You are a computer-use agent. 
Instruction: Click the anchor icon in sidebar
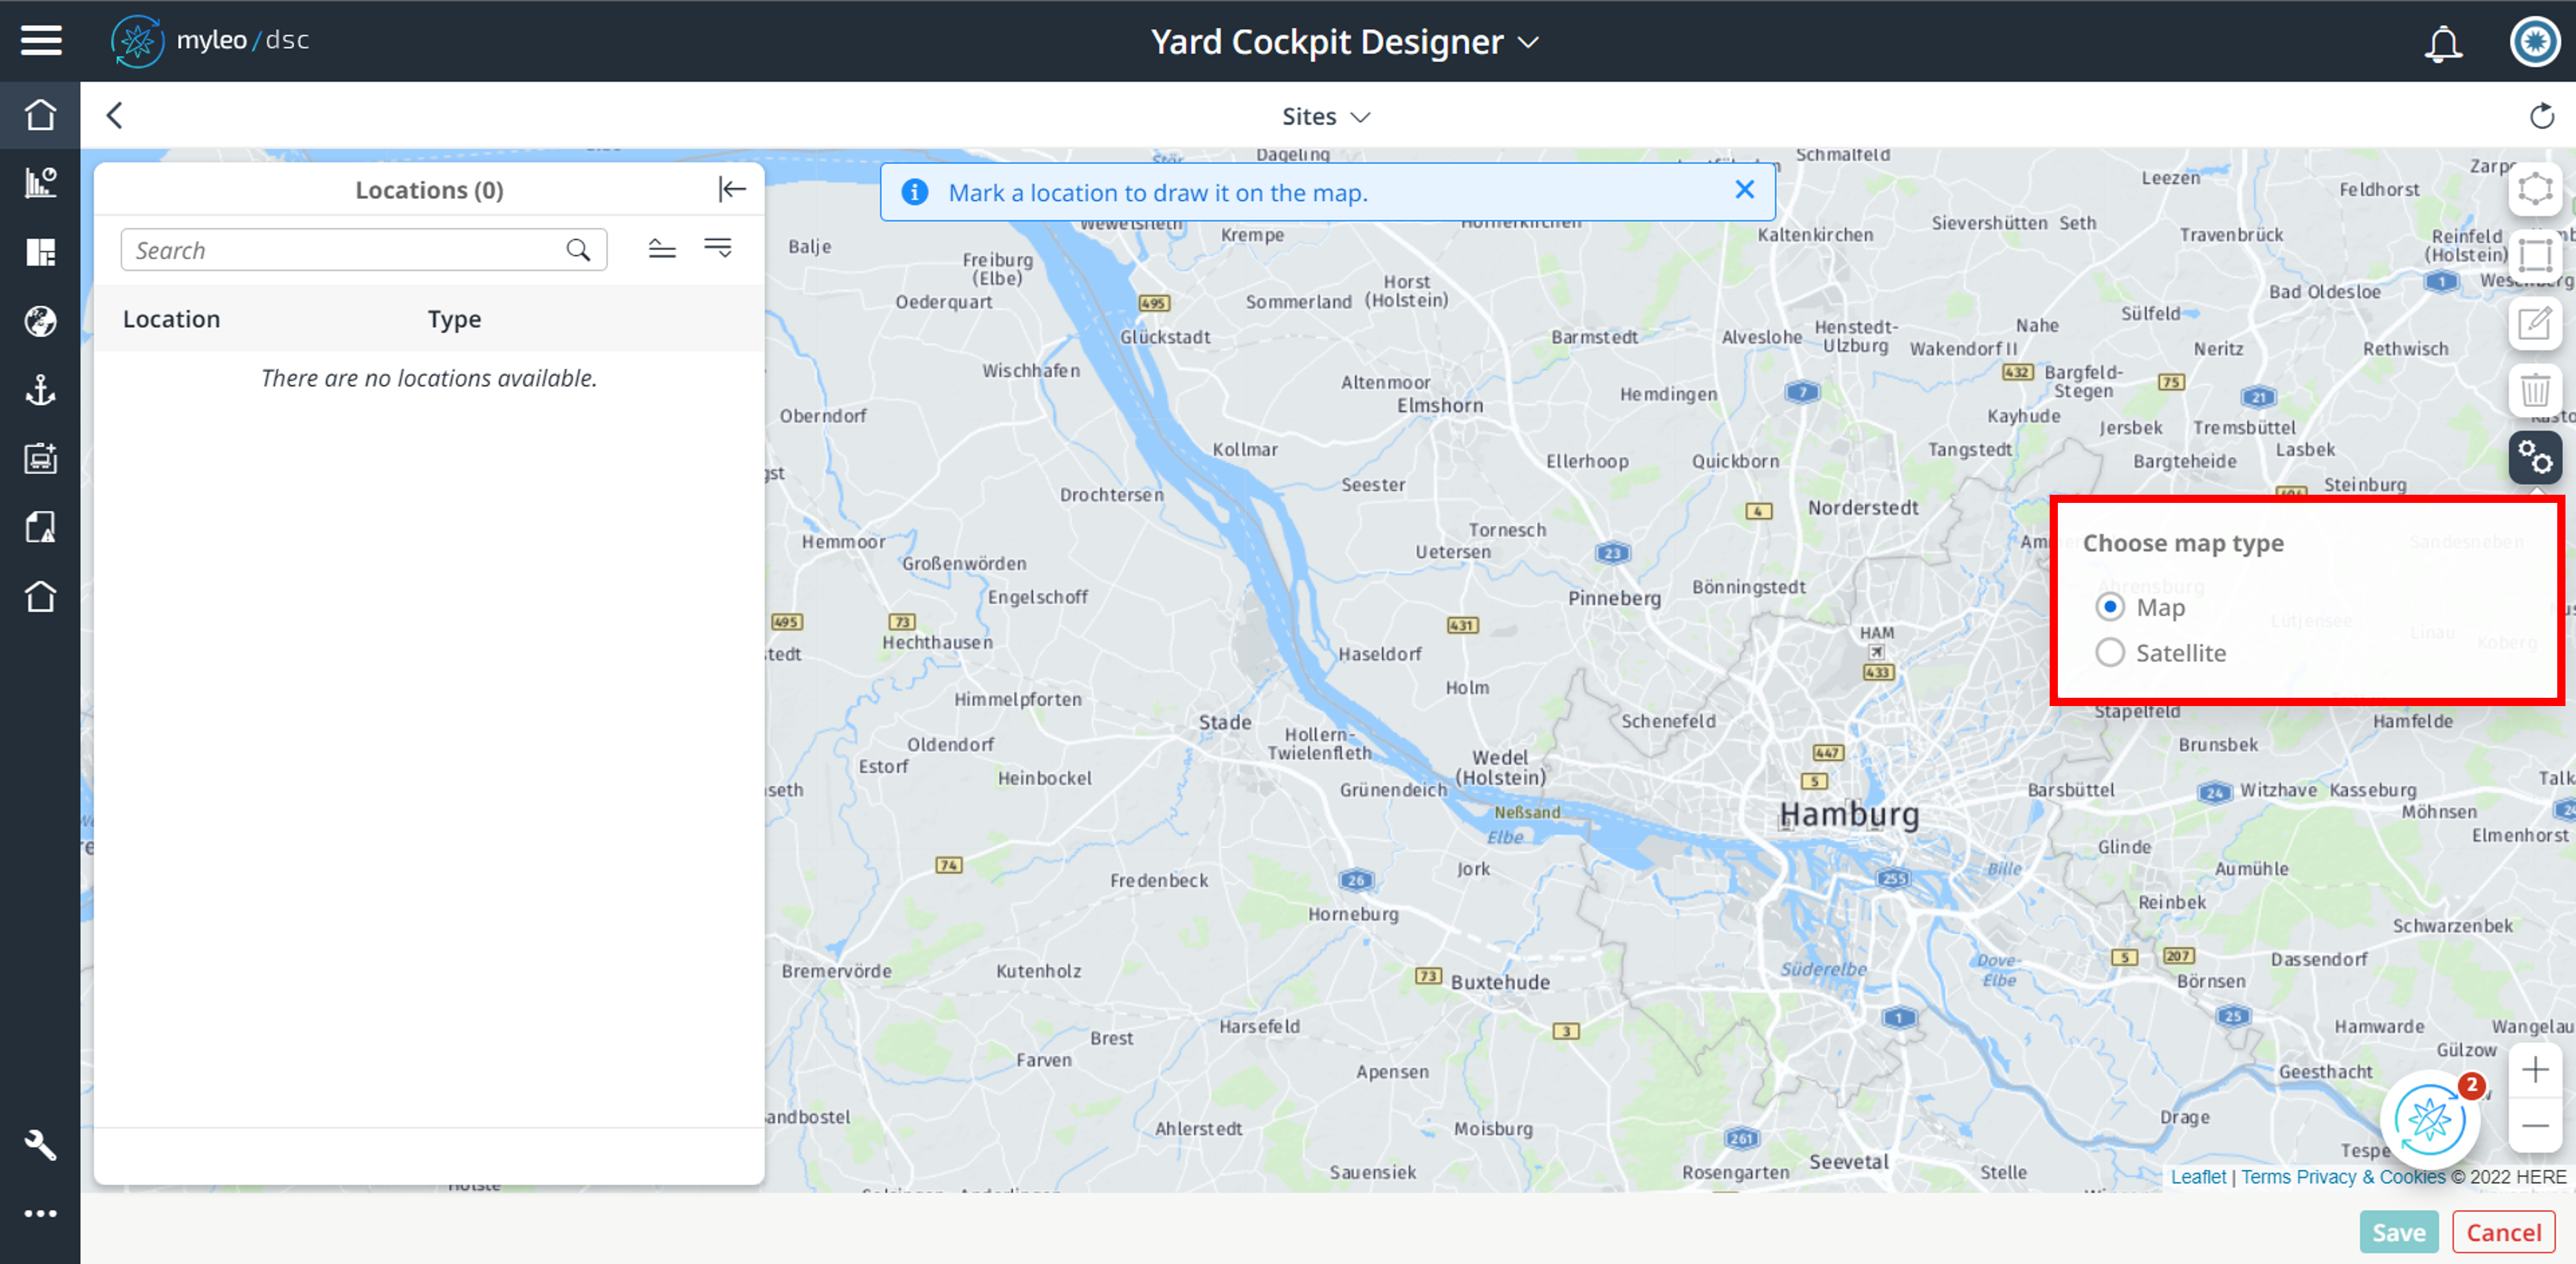click(x=40, y=390)
